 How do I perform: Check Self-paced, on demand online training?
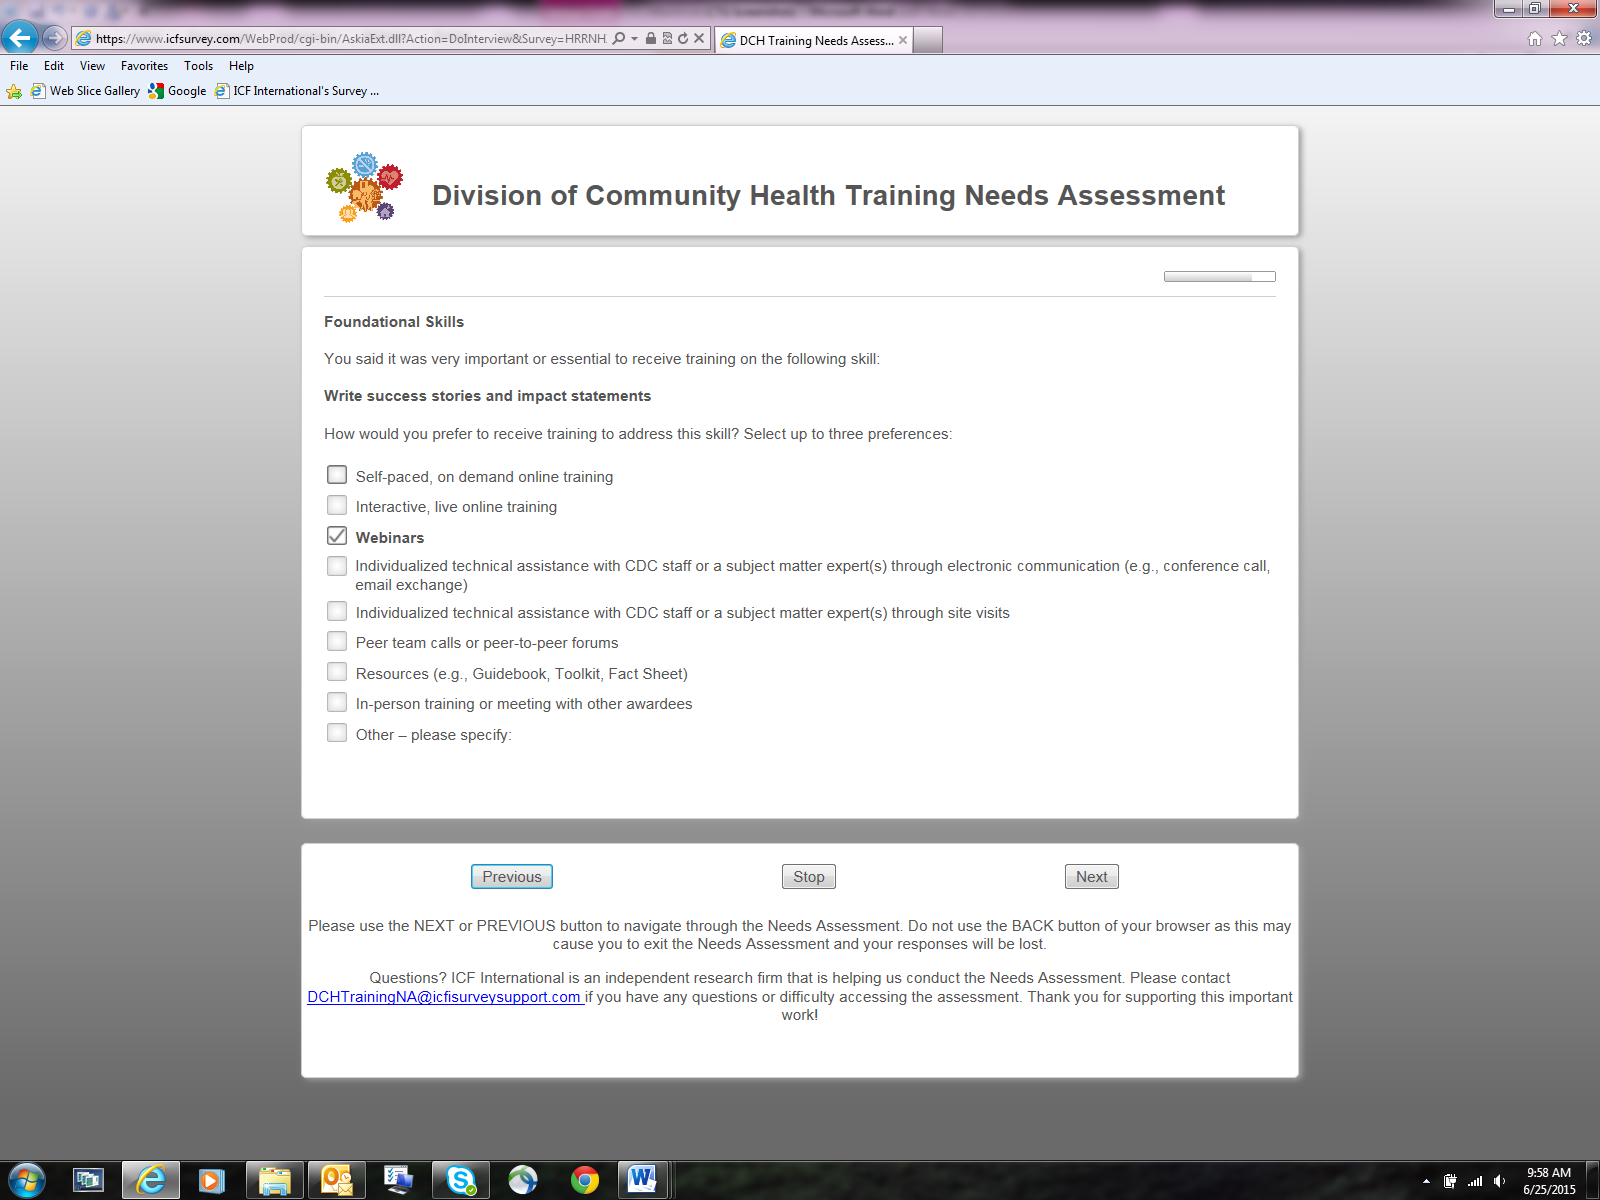pos(337,475)
